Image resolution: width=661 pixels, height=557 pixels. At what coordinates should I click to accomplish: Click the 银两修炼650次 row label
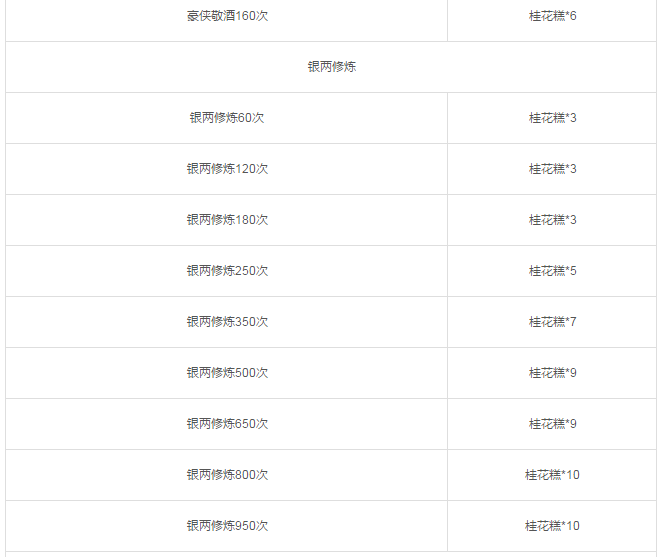(x=227, y=424)
